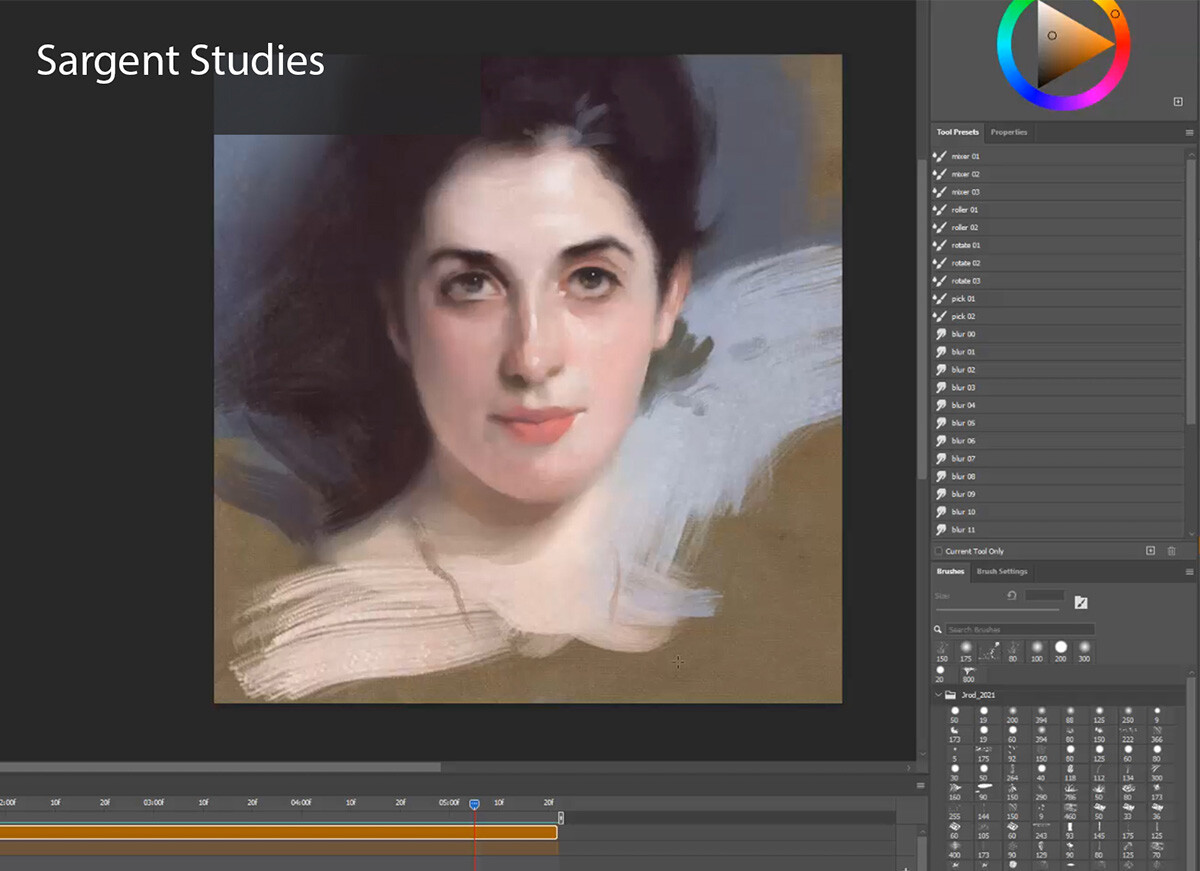Open the Tool Presets panel menu
This screenshot has height=871, width=1200.
pos(1189,132)
